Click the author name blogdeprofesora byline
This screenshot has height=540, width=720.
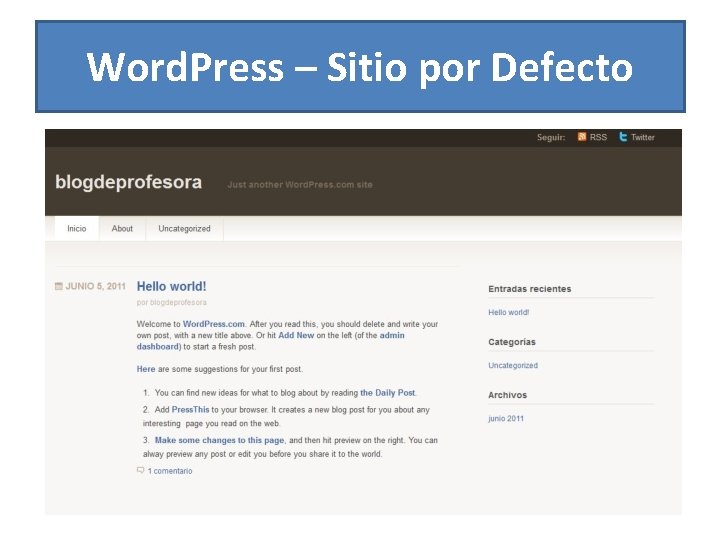(178, 302)
